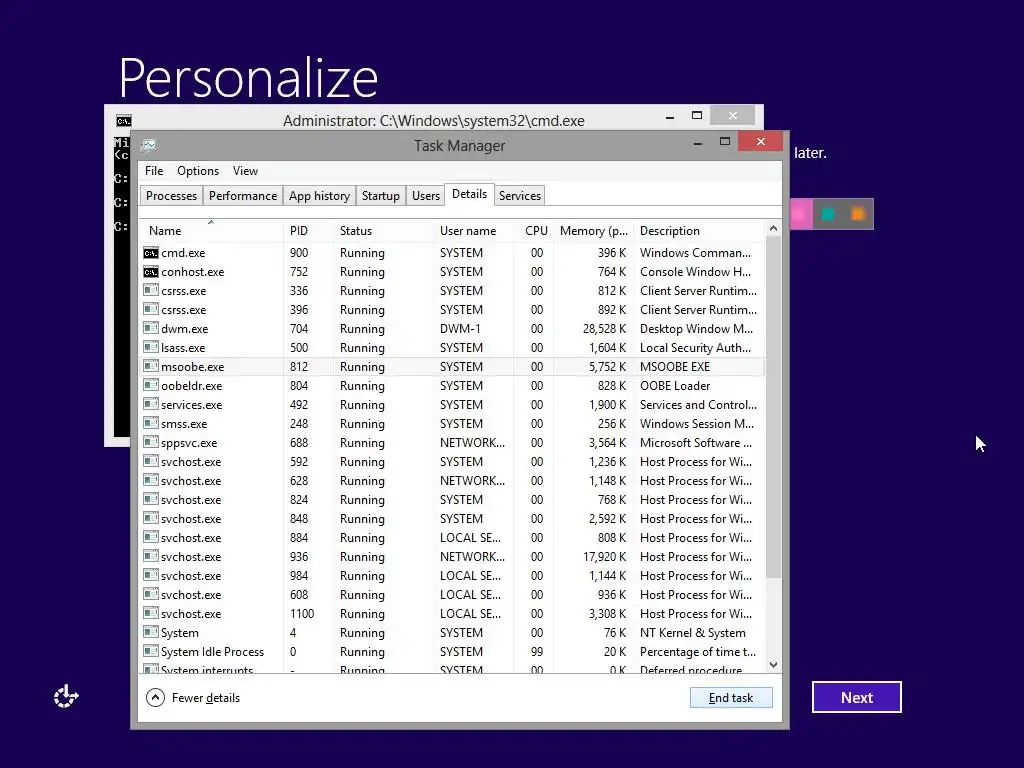This screenshot has height=768, width=1024.
Task: Click the scrollbar down arrow
Action: point(773,665)
